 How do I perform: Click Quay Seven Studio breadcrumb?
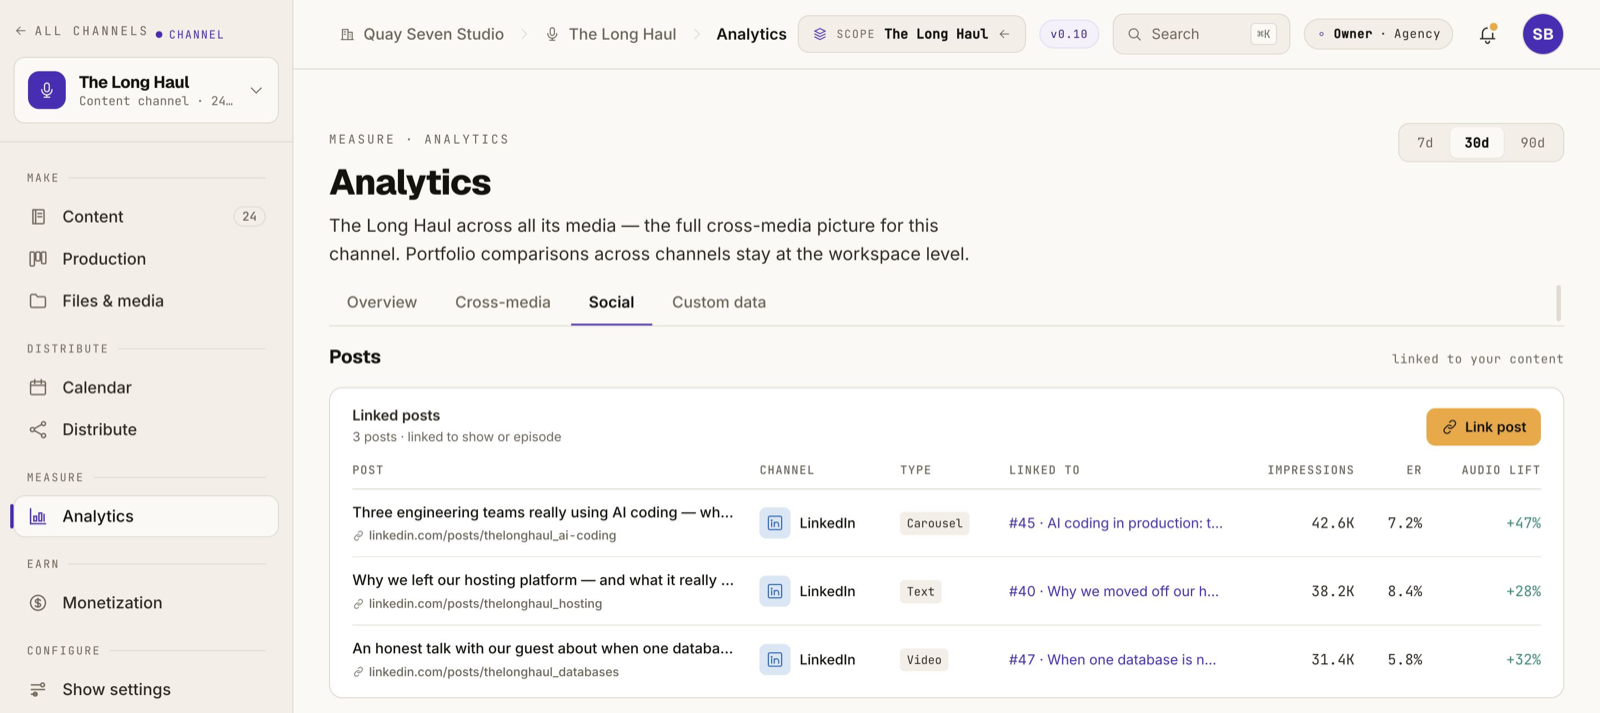pyautogui.click(x=433, y=34)
